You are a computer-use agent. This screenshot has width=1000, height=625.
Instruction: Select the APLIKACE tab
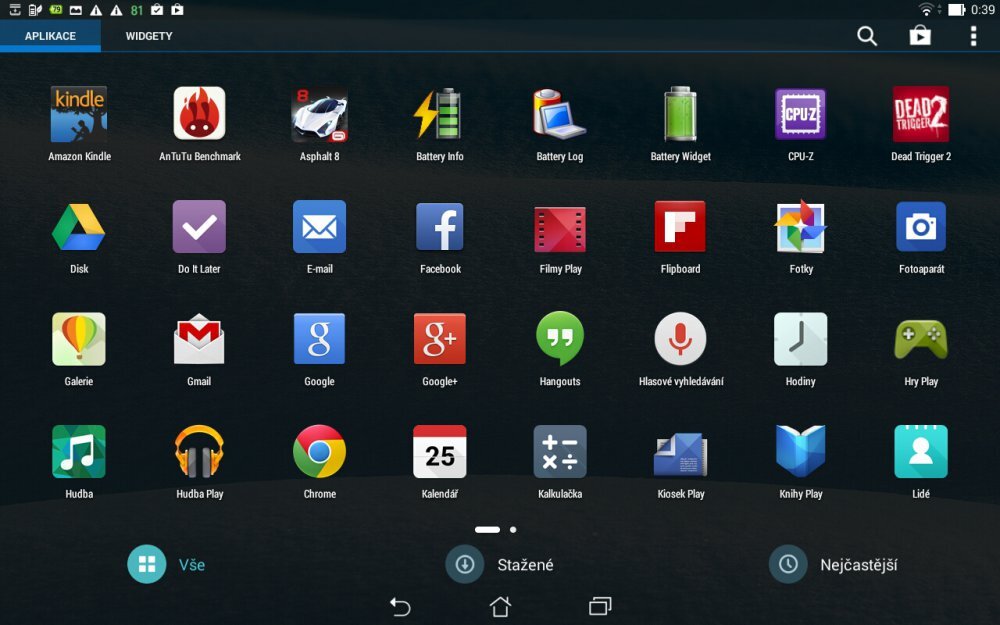tap(50, 36)
